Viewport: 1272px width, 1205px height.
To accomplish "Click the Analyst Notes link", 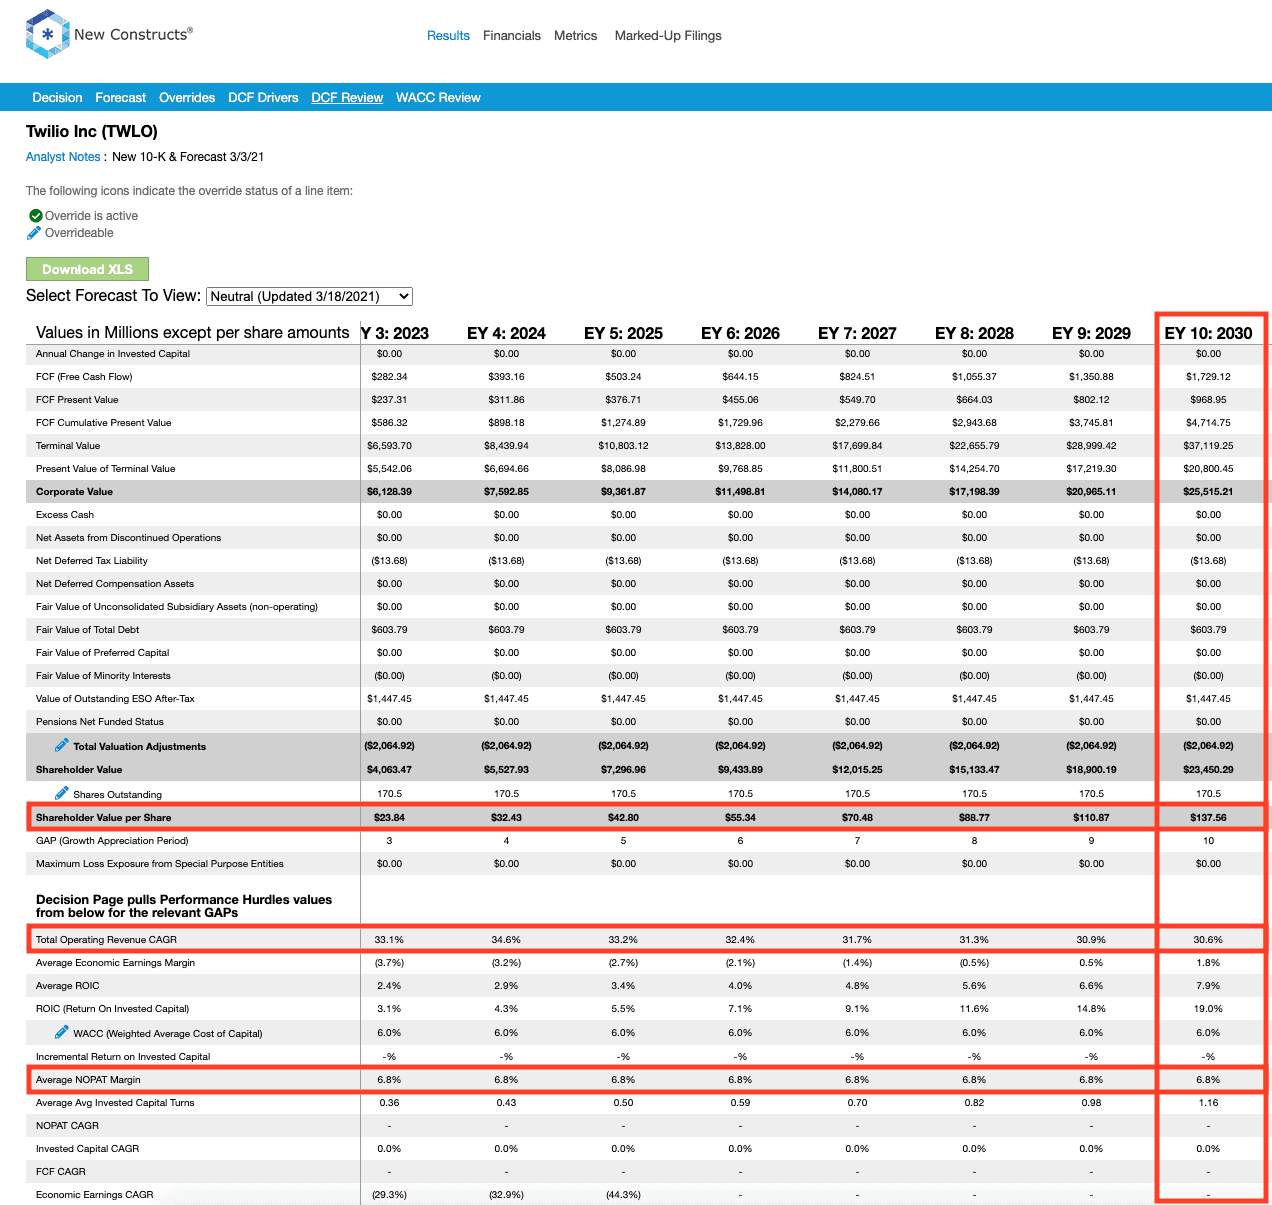I will 63,157.
